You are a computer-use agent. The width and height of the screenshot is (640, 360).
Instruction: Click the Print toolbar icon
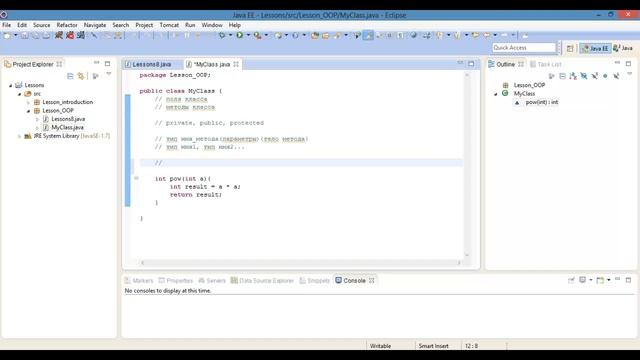pos(46,36)
